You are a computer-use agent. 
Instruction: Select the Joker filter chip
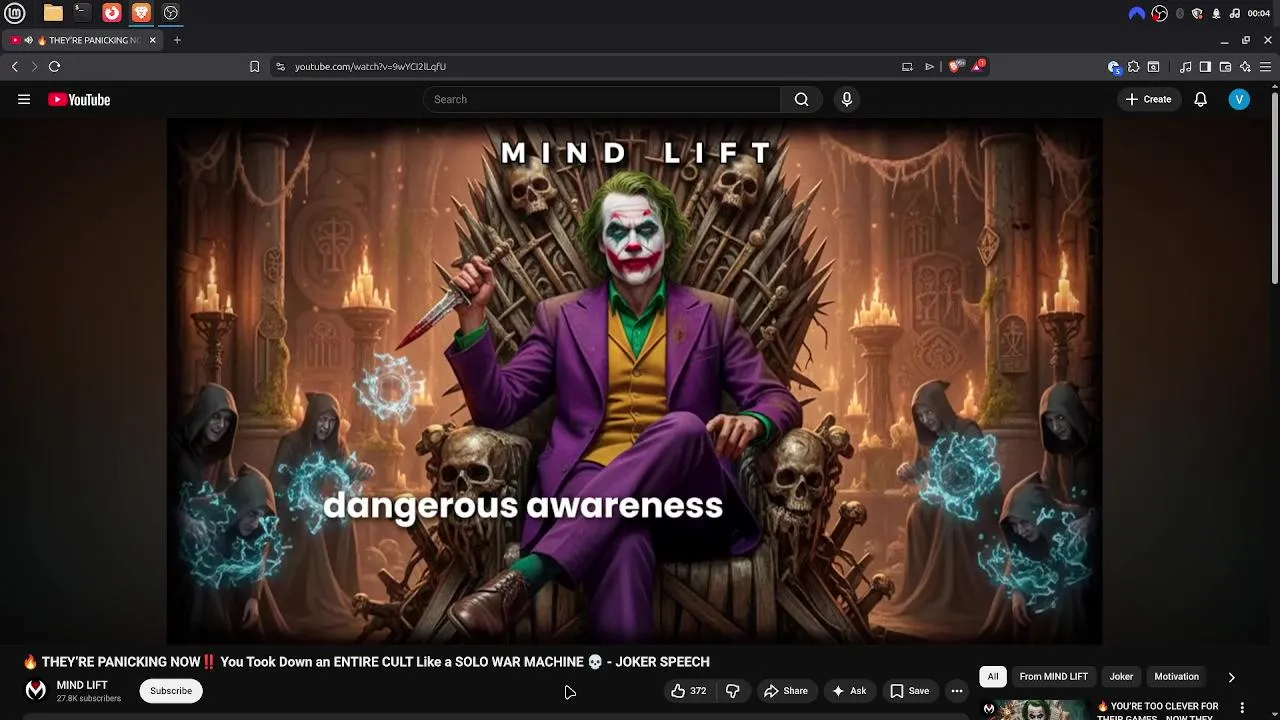1121,677
